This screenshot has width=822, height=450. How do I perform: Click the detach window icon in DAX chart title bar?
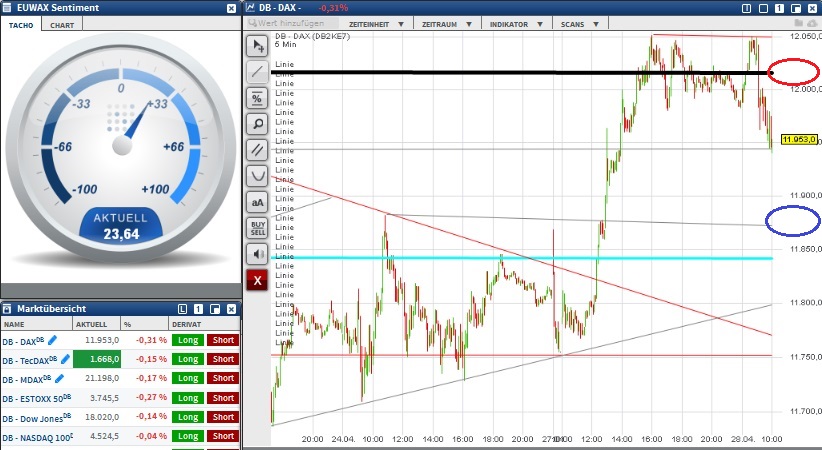click(x=796, y=8)
